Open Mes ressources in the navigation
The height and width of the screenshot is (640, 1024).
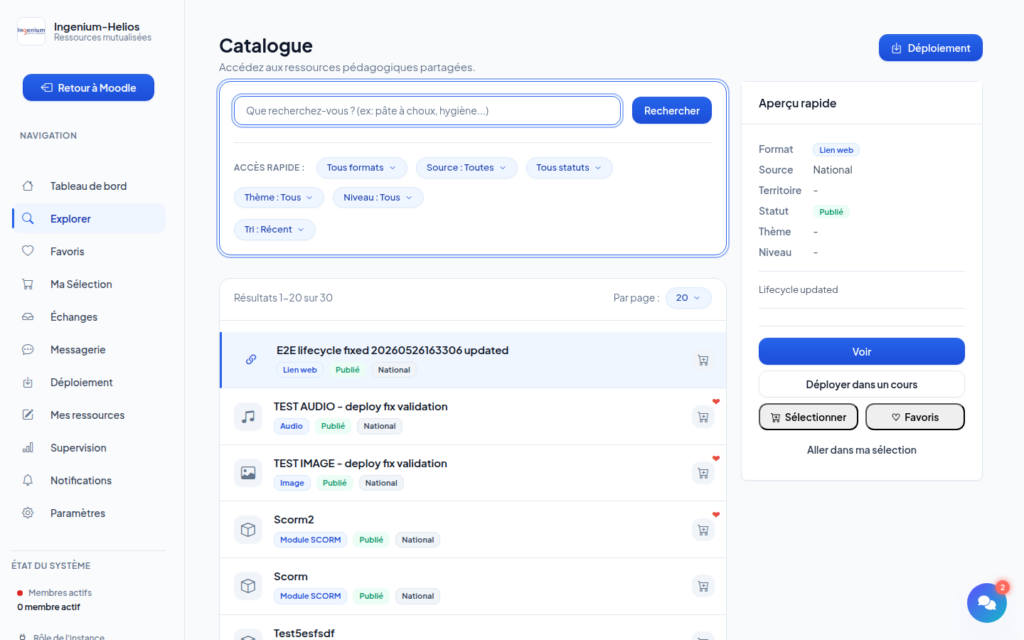point(88,415)
